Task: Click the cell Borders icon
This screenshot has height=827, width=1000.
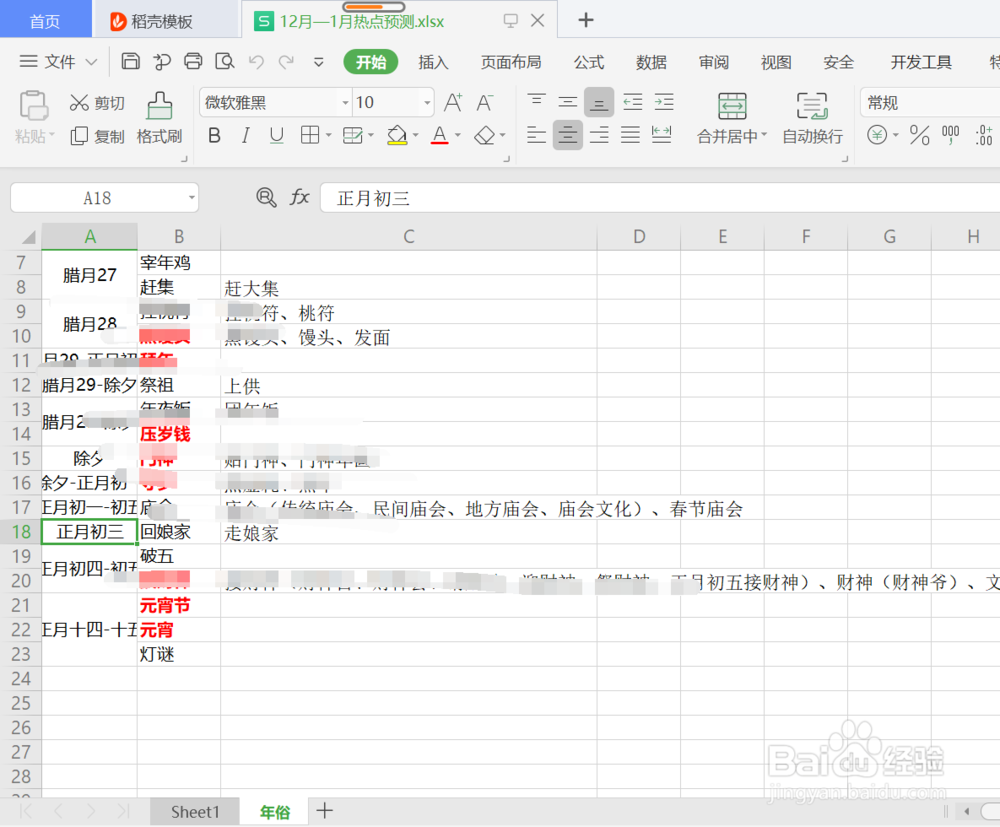Action: 310,135
